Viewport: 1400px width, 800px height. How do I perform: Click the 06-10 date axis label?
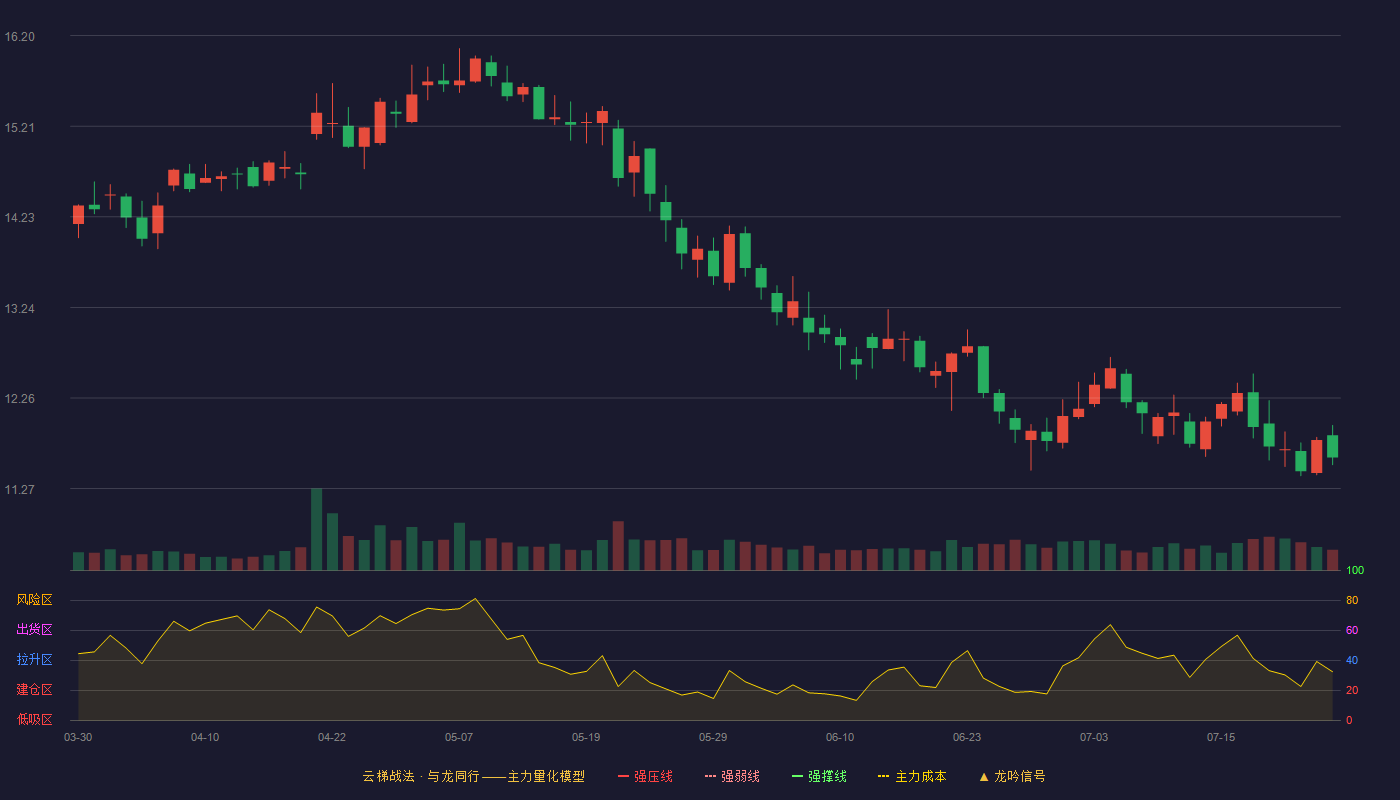point(840,737)
